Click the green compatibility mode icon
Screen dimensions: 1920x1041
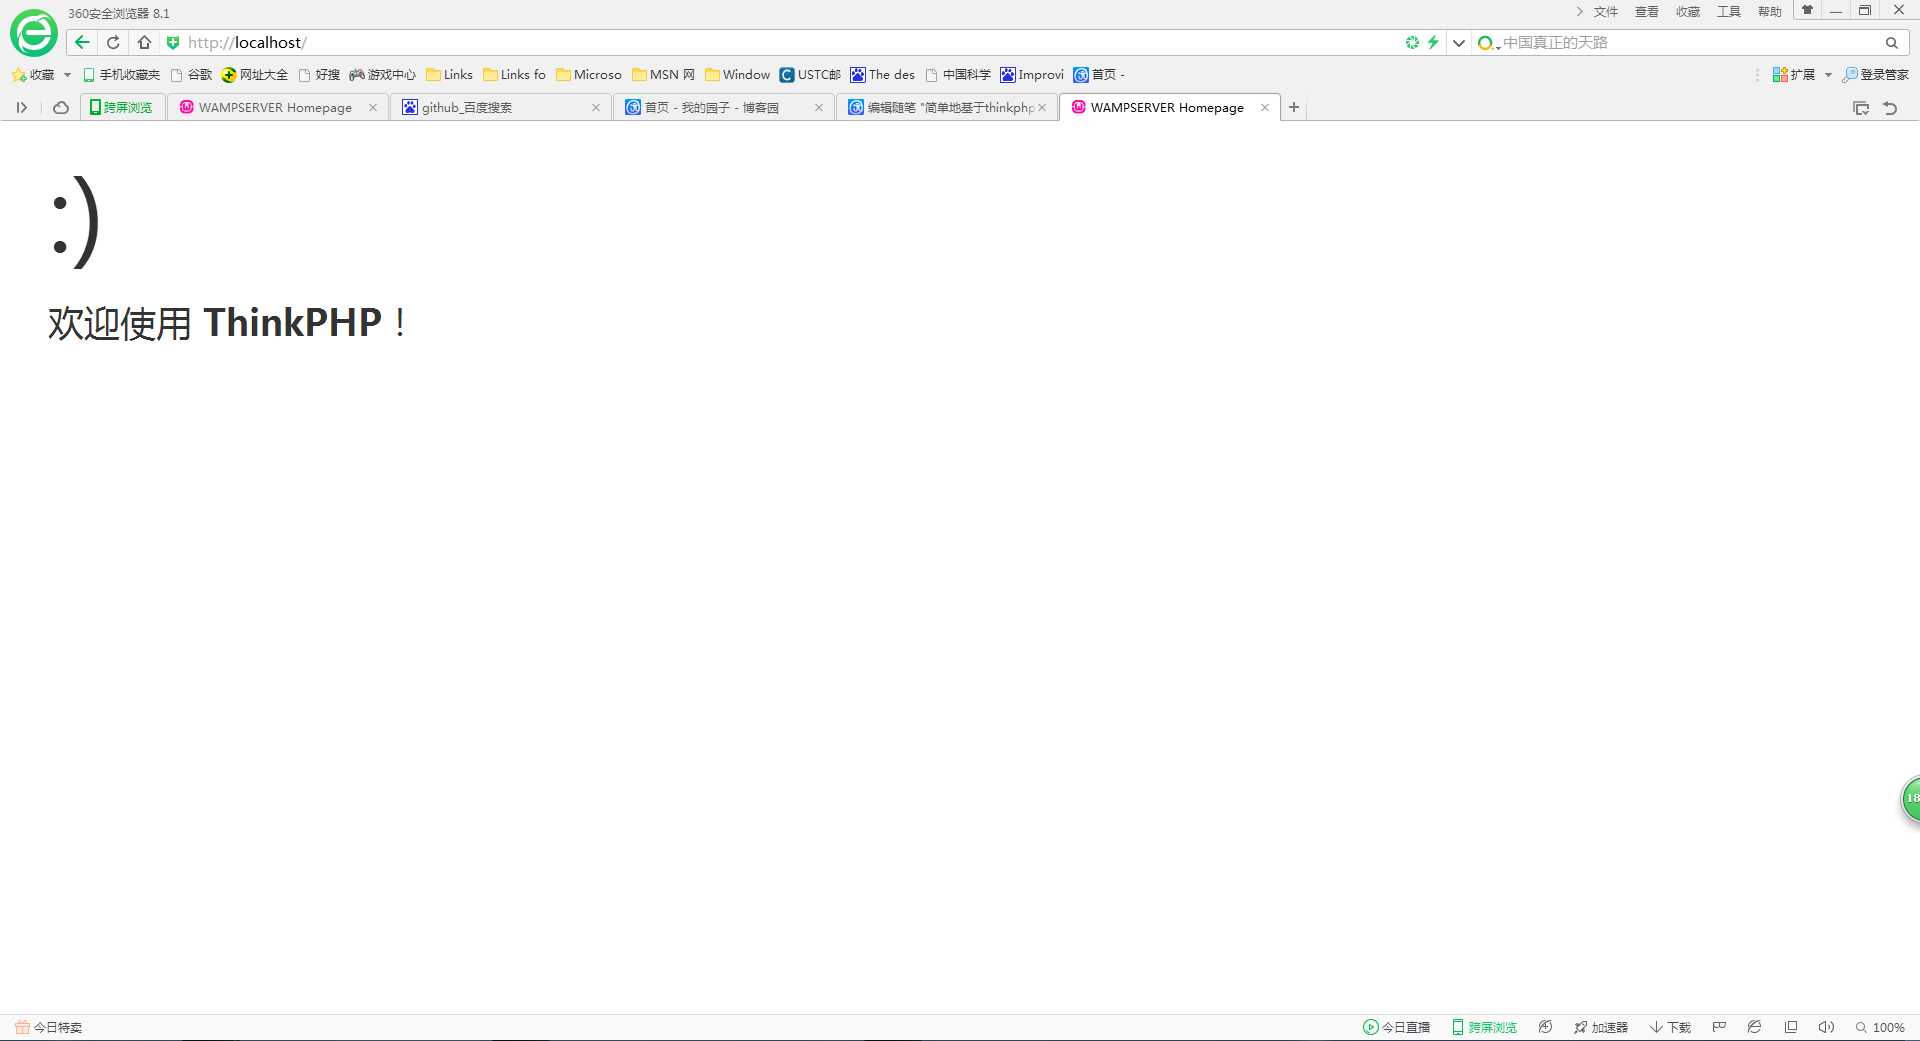coord(1412,42)
